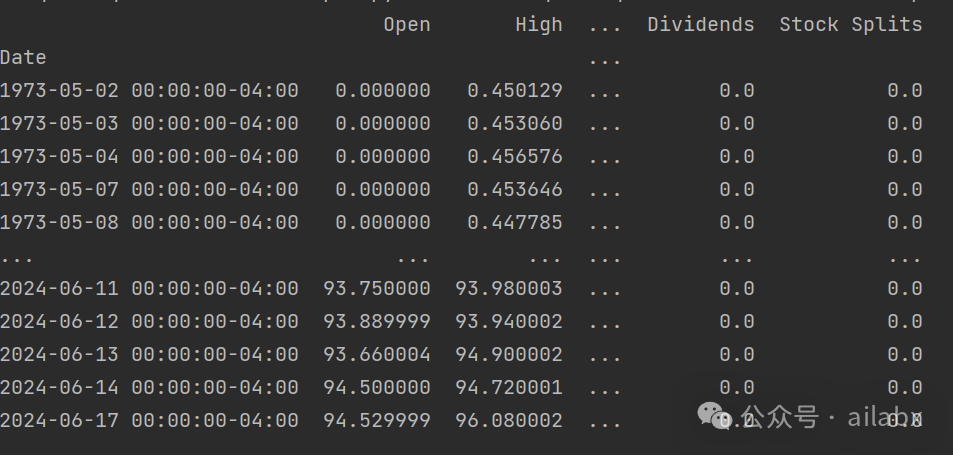
Task: Click the High column header
Action: (539, 25)
